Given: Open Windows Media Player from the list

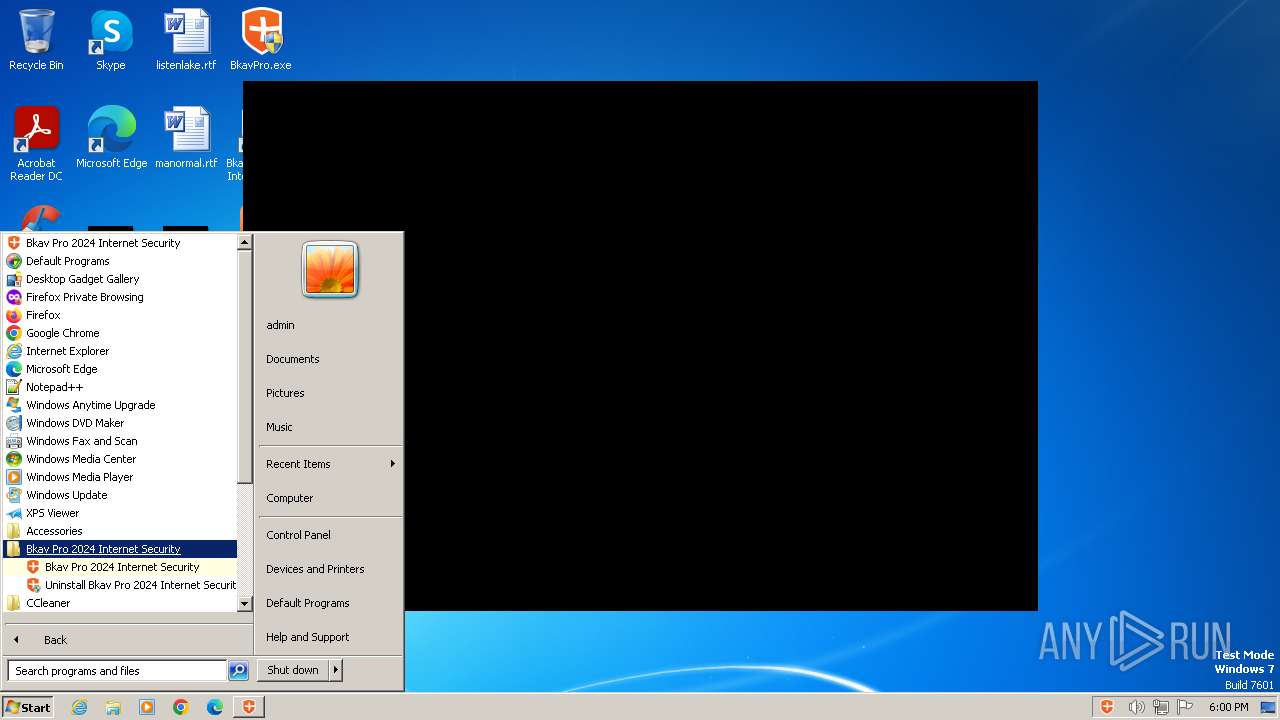Looking at the screenshot, I should pos(120,477).
